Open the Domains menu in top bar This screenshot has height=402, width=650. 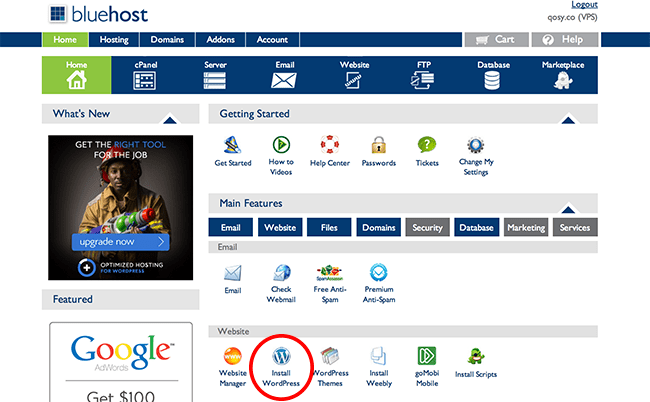pos(167,40)
